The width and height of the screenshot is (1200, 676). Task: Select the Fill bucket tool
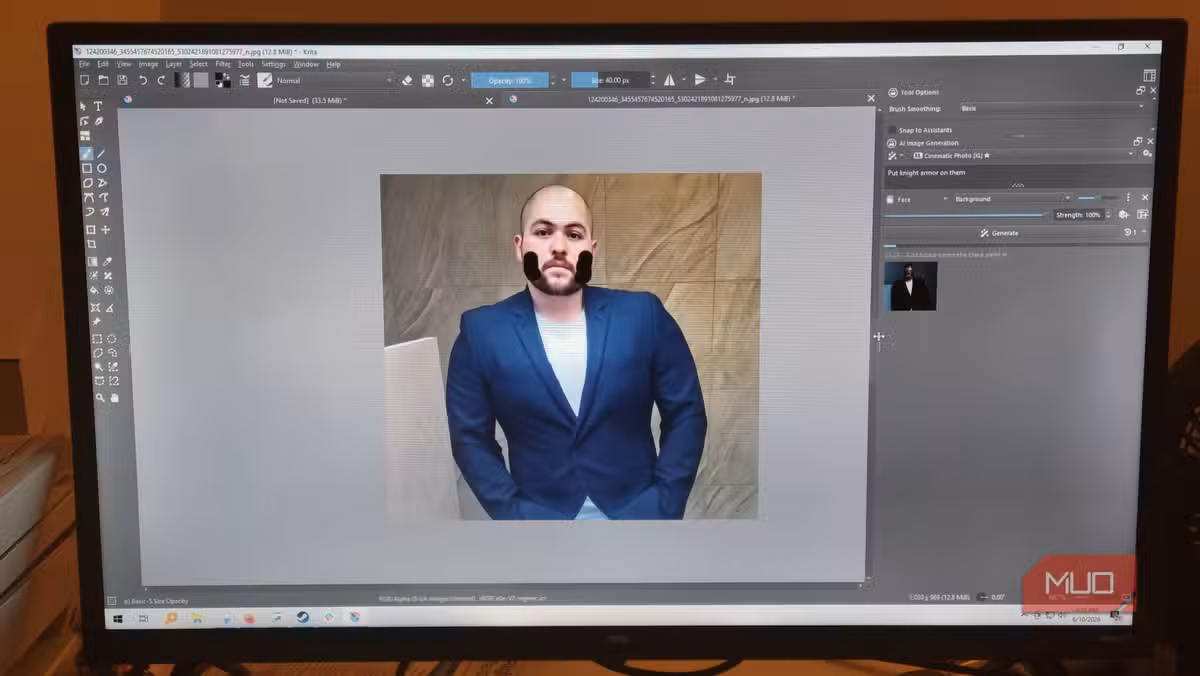pyautogui.click(x=94, y=290)
